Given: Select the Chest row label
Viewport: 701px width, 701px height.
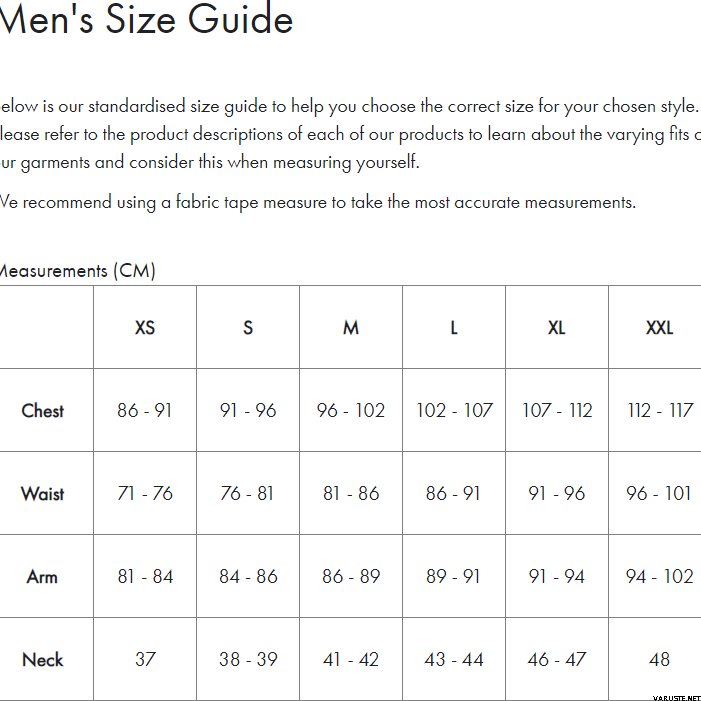Looking at the screenshot, I should click(43, 411).
